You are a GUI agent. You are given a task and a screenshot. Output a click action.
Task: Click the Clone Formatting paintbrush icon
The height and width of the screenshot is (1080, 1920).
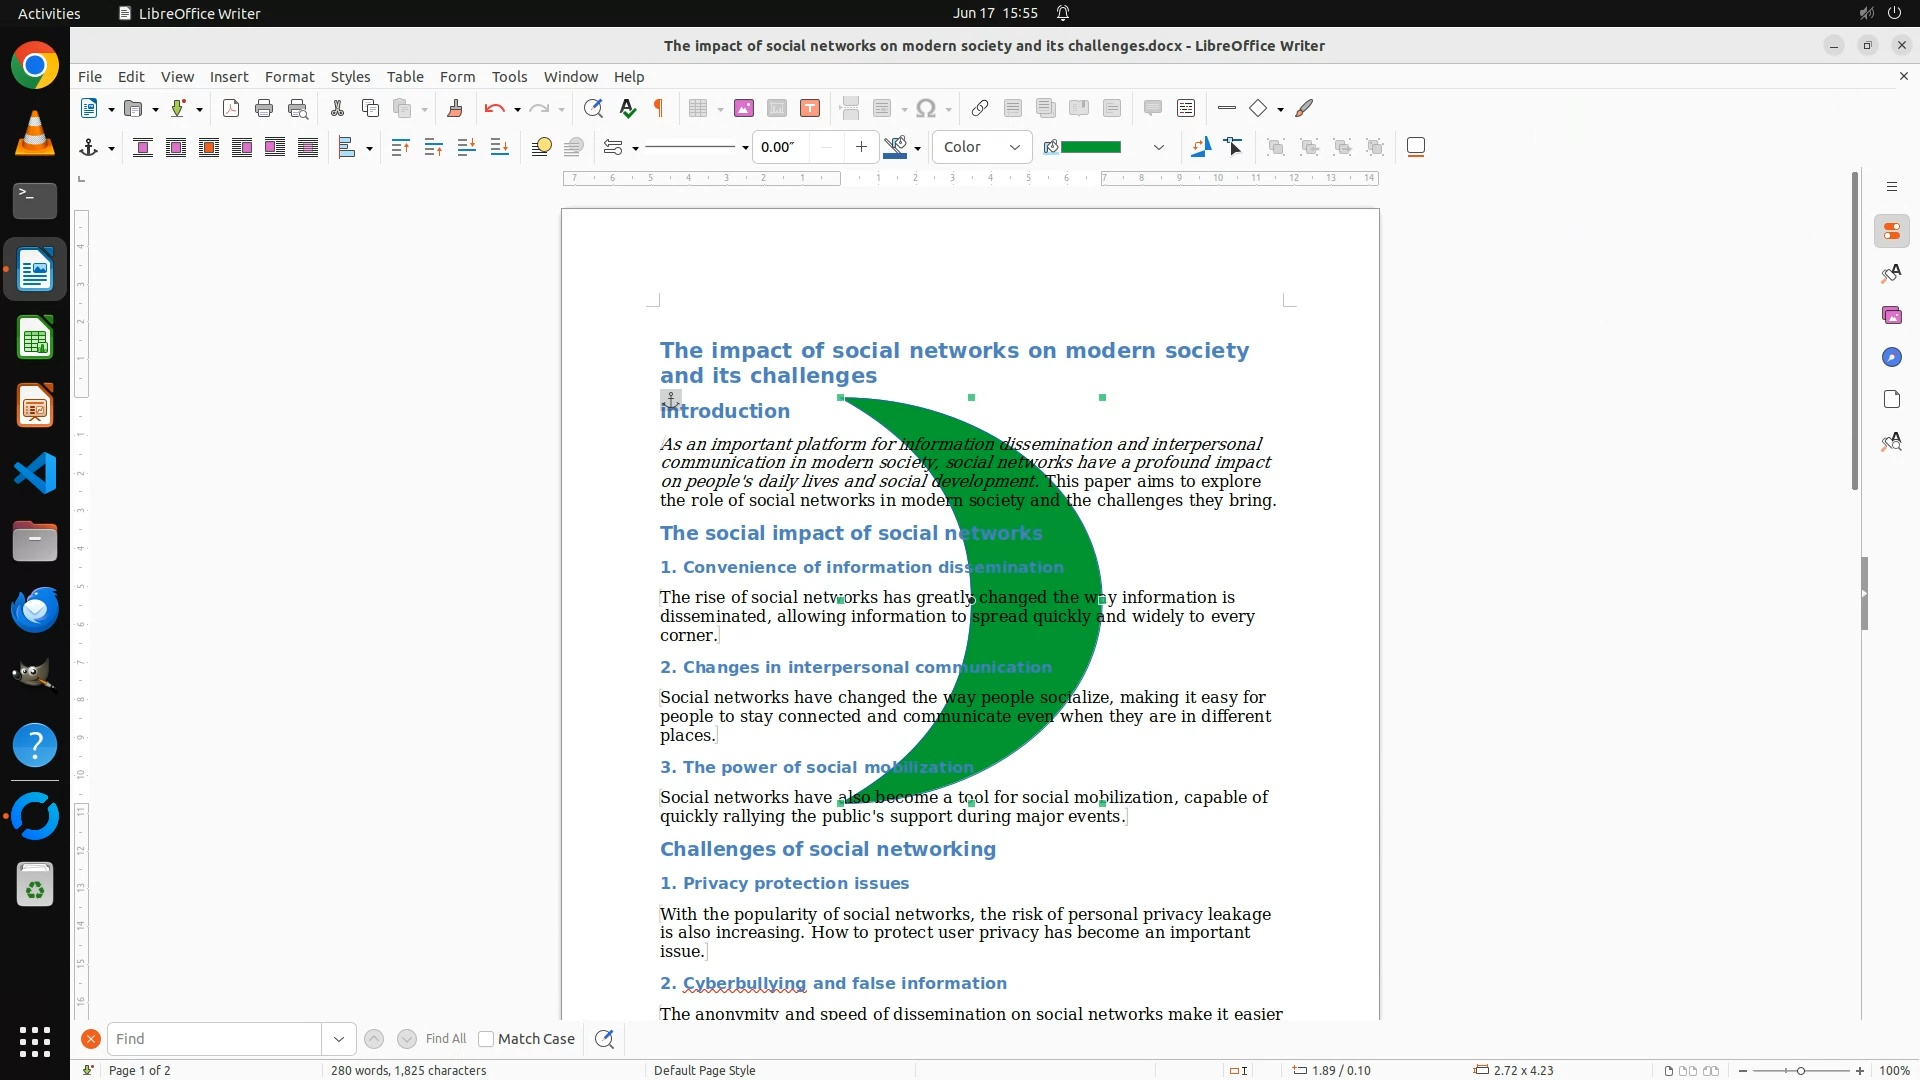pos(455,109)
